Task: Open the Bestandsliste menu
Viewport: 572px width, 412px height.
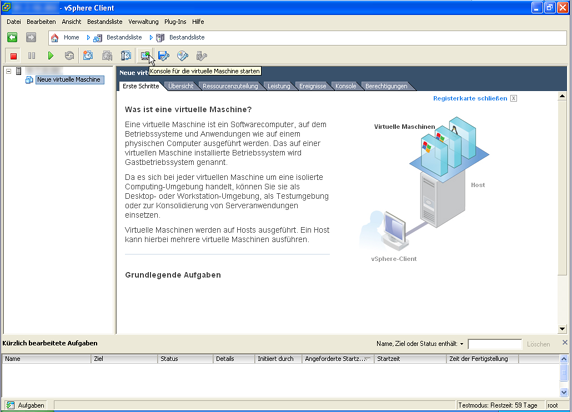Action: pos(105,22)
